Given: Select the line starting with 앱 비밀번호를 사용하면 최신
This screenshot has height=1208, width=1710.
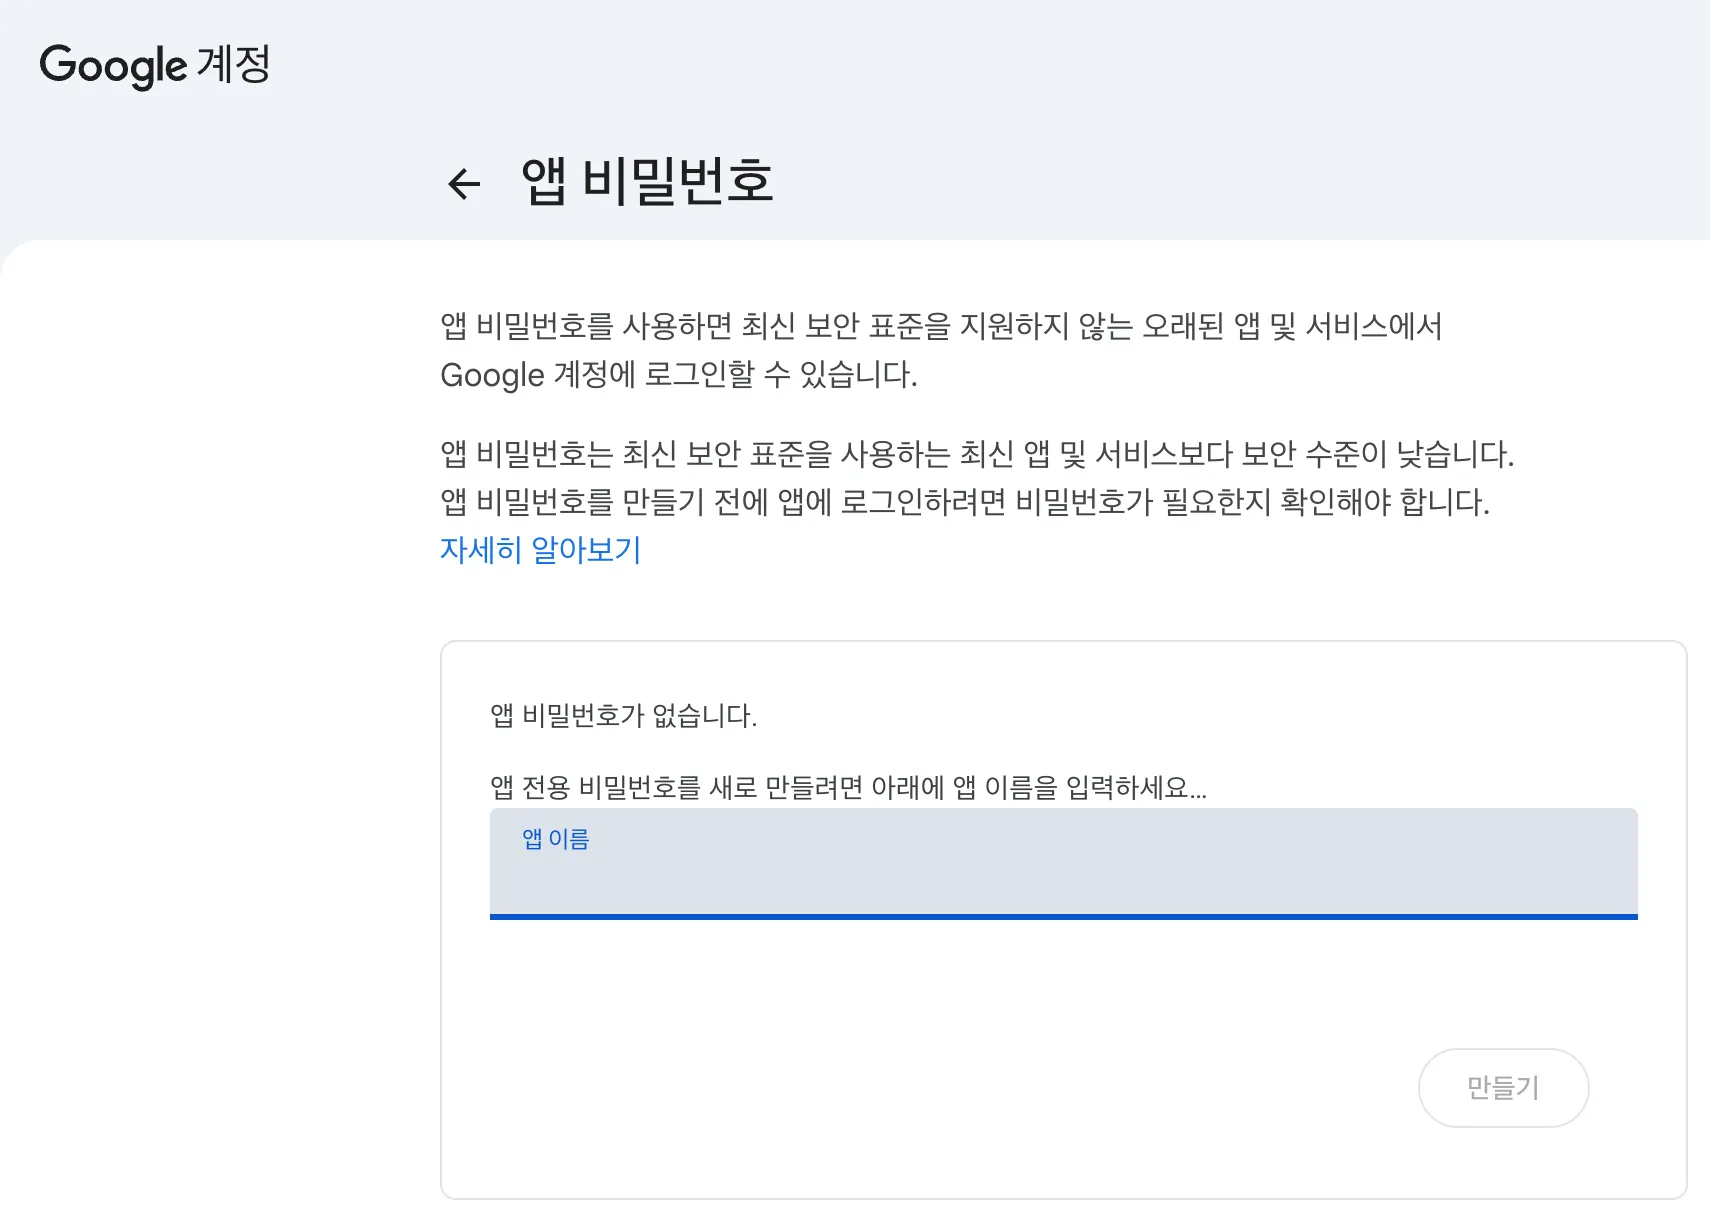Looking at the screenshot, I should (941, 326).
